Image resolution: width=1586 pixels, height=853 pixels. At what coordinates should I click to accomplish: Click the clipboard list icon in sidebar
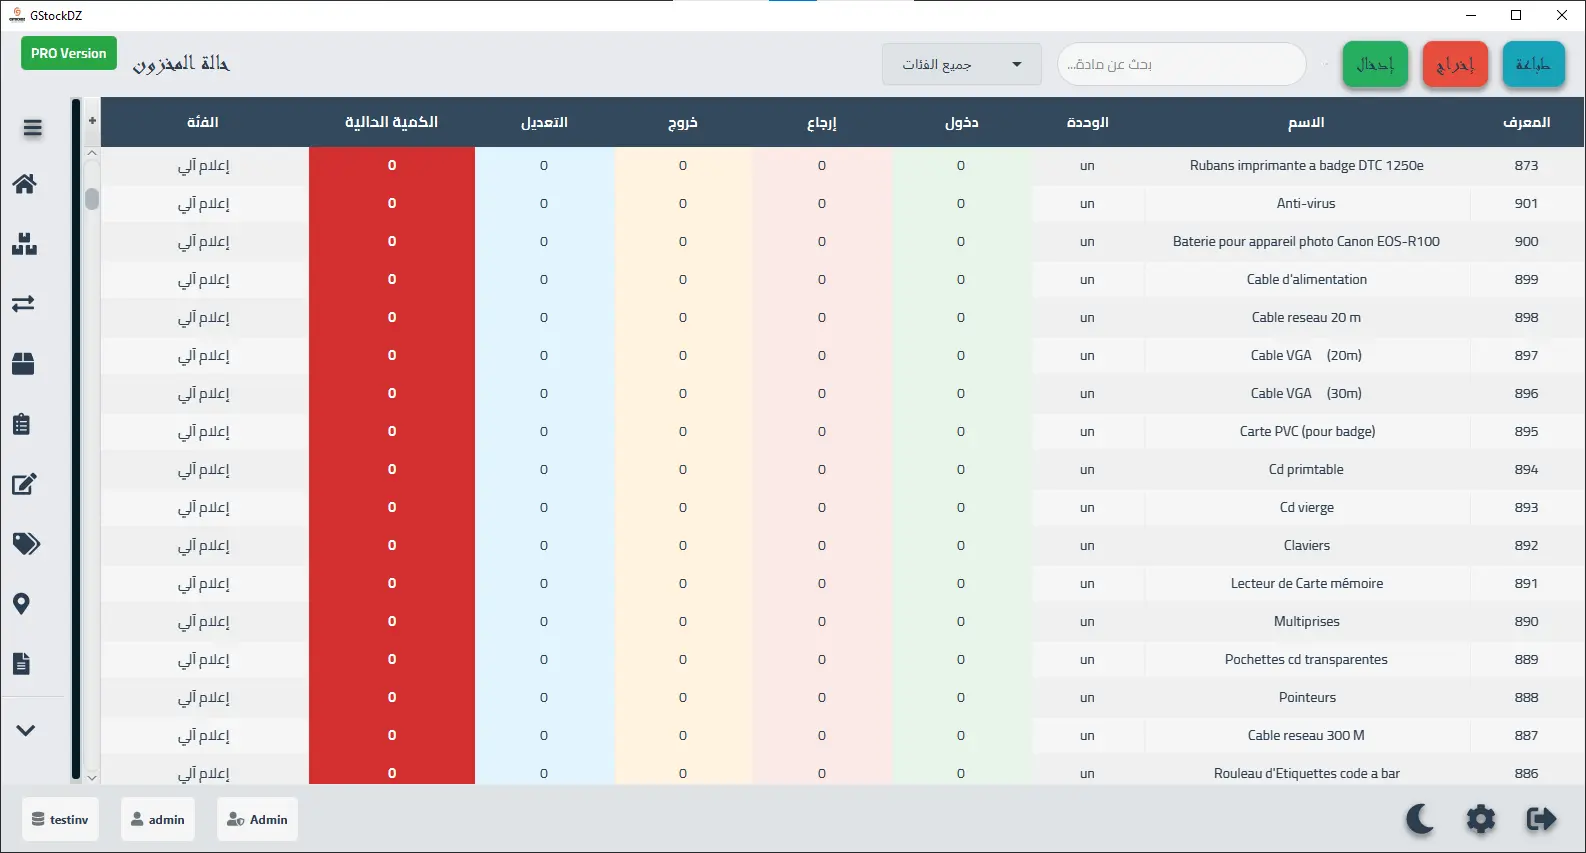(x=22, y=424)
